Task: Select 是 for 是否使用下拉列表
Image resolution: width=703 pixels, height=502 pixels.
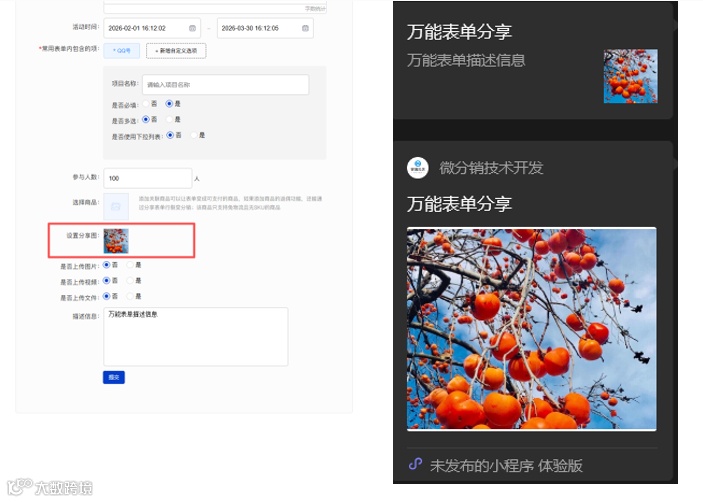Action: click(x=194, y=135)
